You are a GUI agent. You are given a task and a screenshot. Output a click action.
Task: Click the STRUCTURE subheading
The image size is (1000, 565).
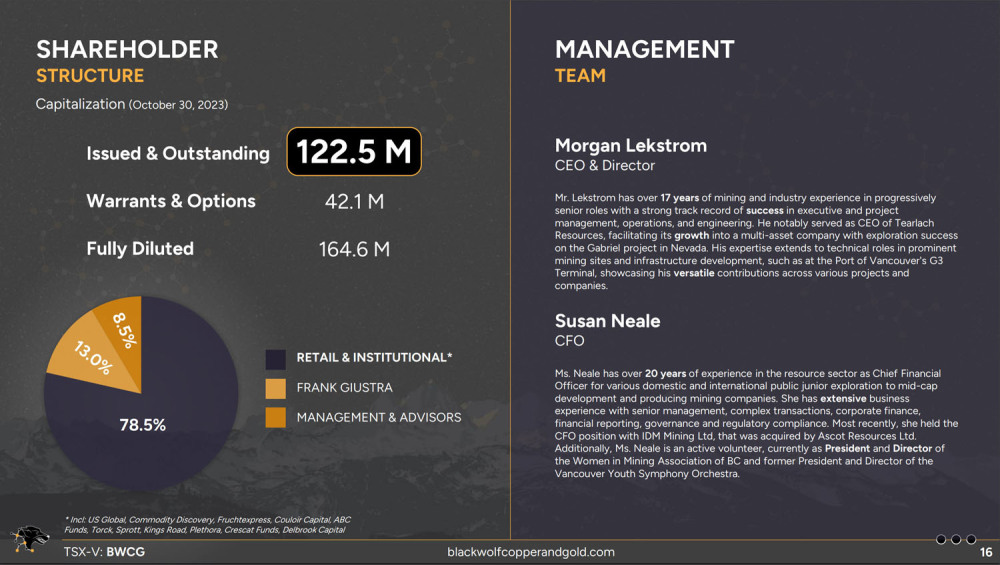click(90, 76)
